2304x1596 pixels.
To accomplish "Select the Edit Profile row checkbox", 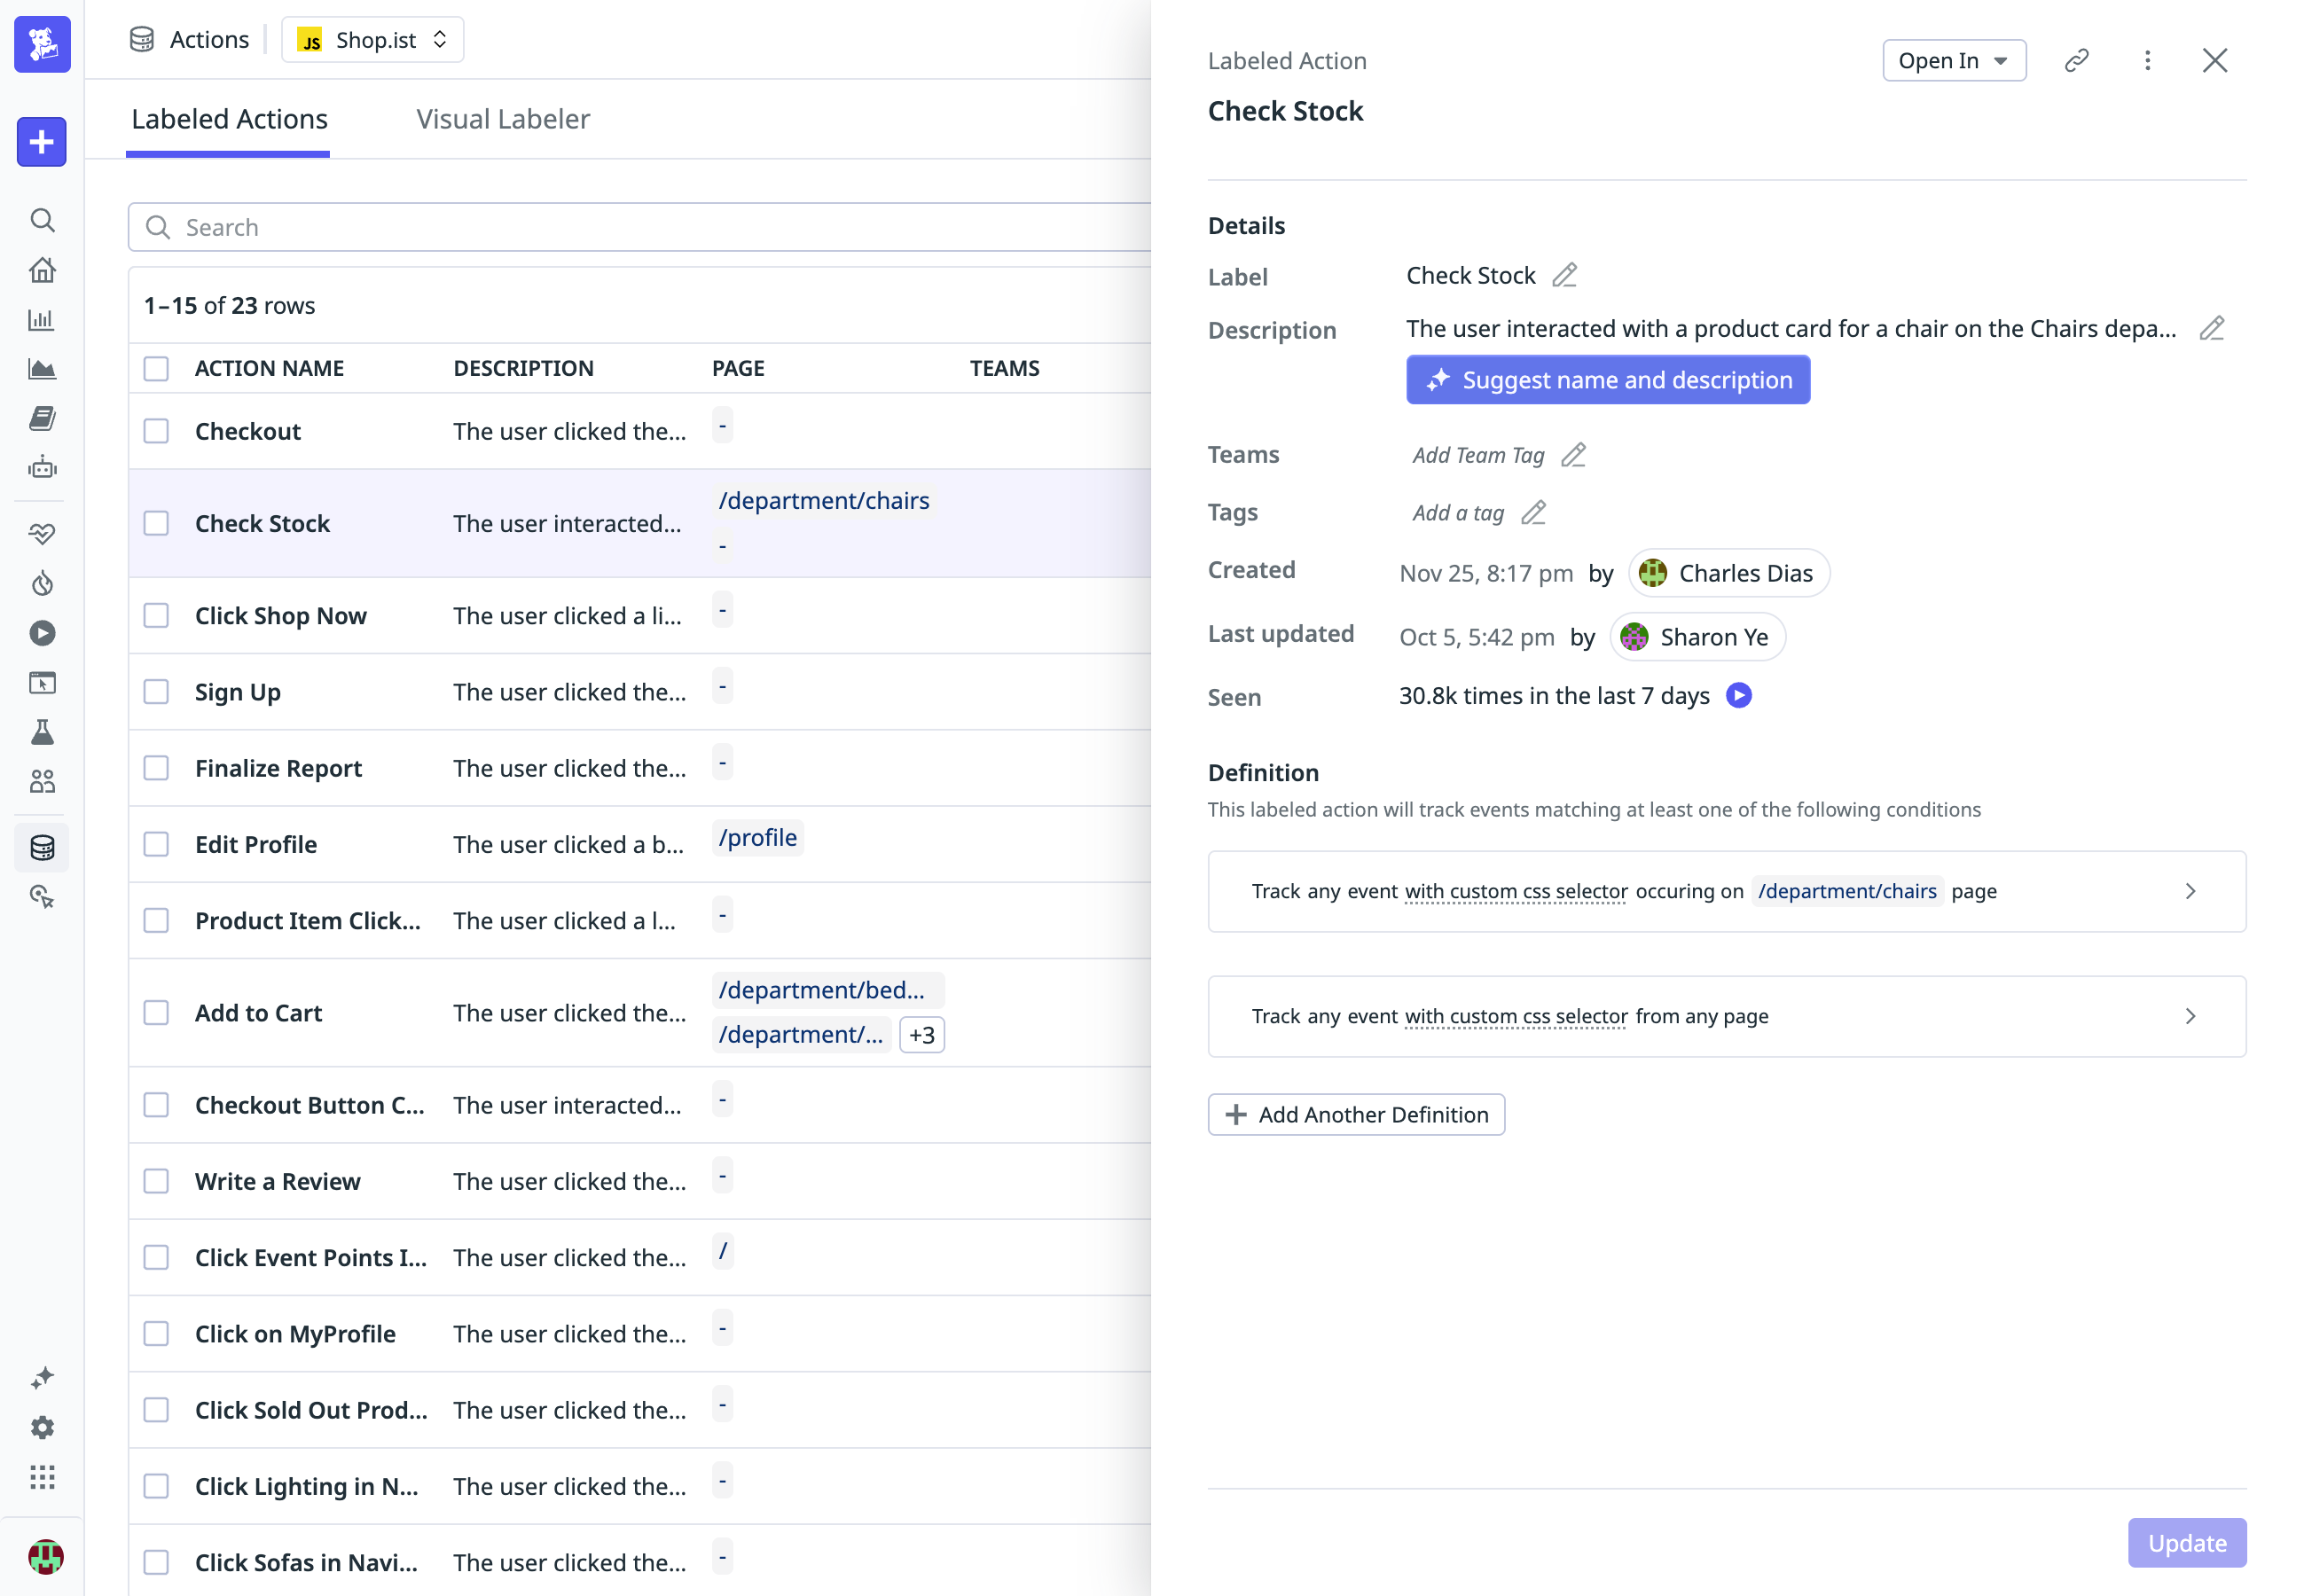I will [156, 844].
